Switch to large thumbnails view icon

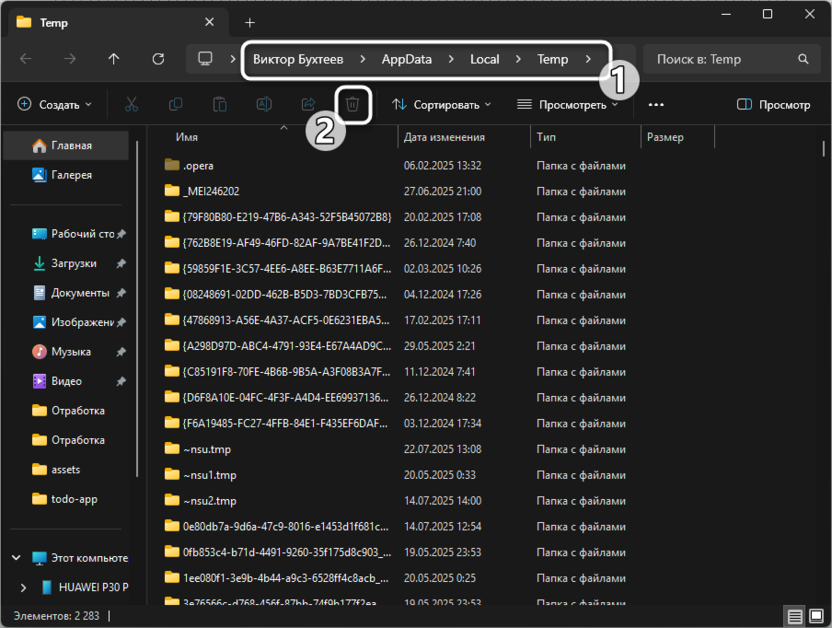815,616
